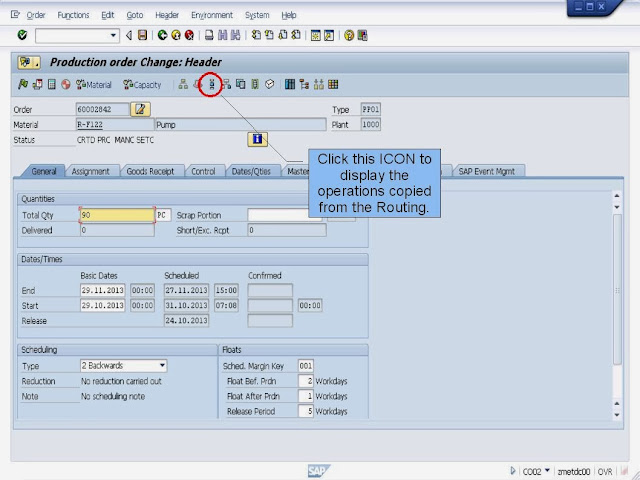Switch to the Control tab
This screenshot has width=640, height=480.
click(203, 171)
